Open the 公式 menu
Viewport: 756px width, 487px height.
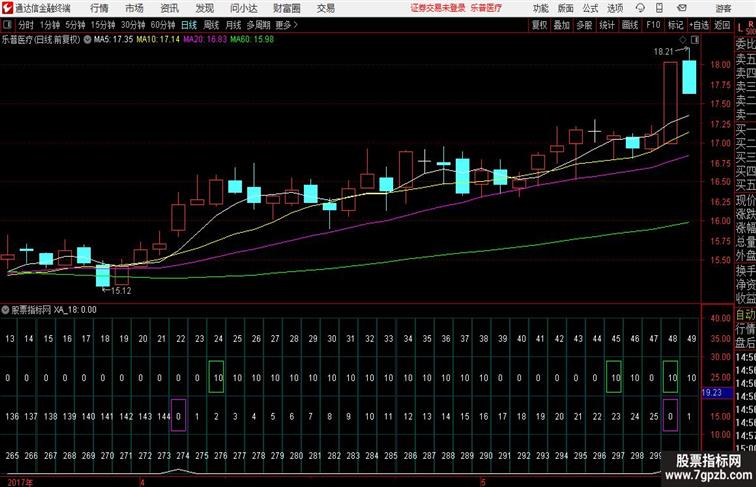(x=590, y=8)
